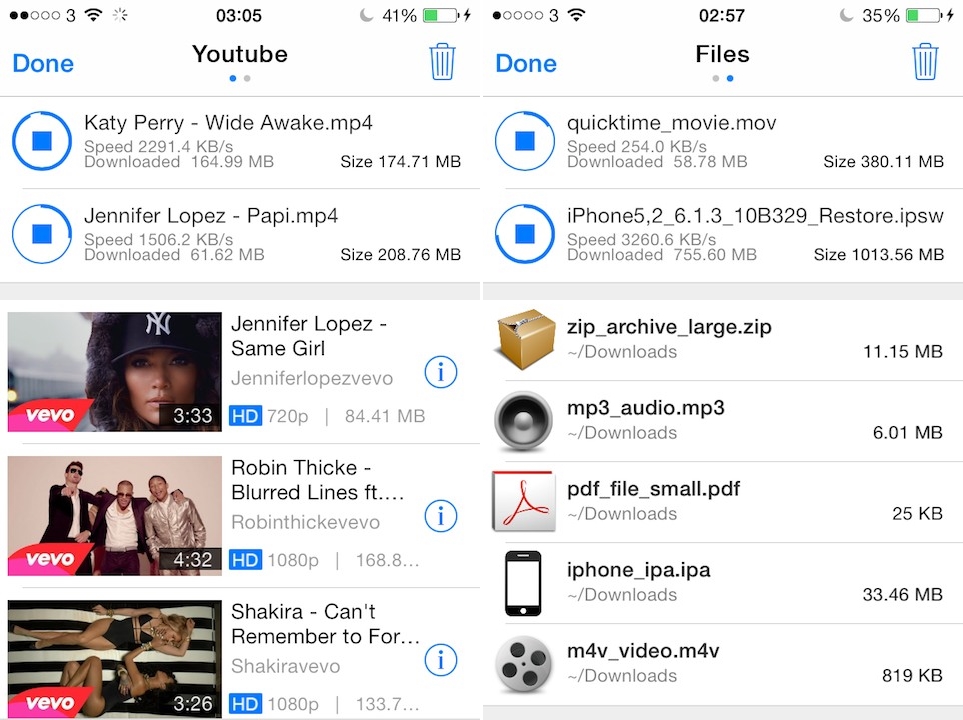
Task: Tap the mp3 audio speaker icon
Action: pyautogui.click(x=524, y=421)
